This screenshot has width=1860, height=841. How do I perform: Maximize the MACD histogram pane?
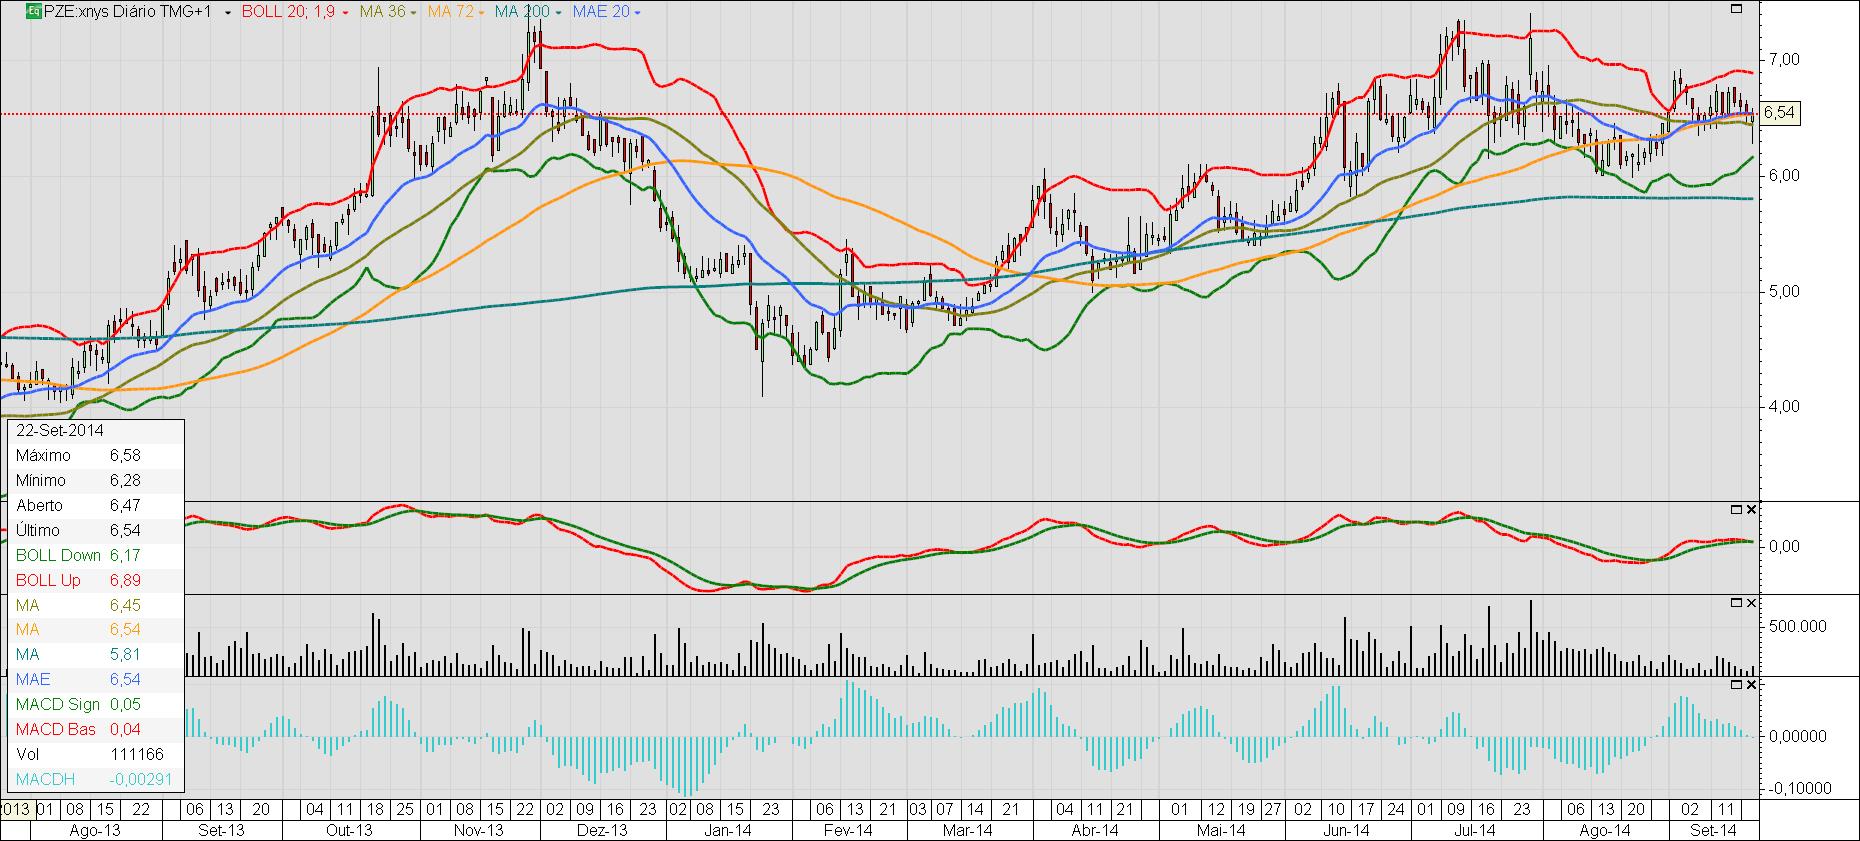(x=1737, y=685)
